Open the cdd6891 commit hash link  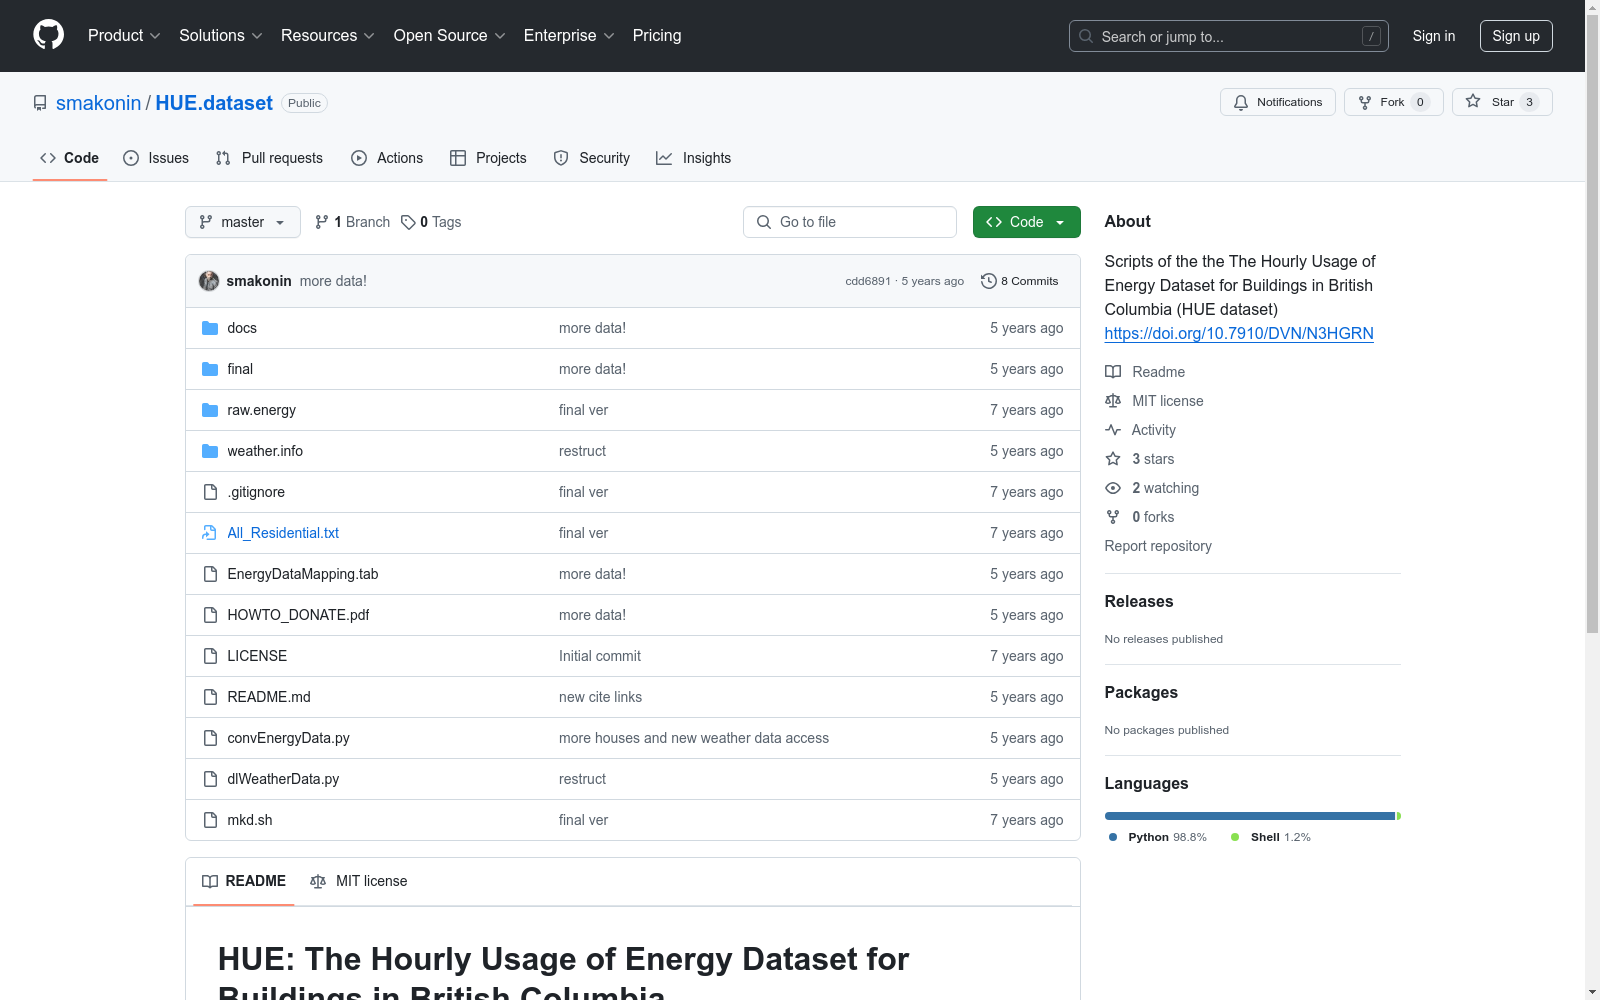click(868, 281)
